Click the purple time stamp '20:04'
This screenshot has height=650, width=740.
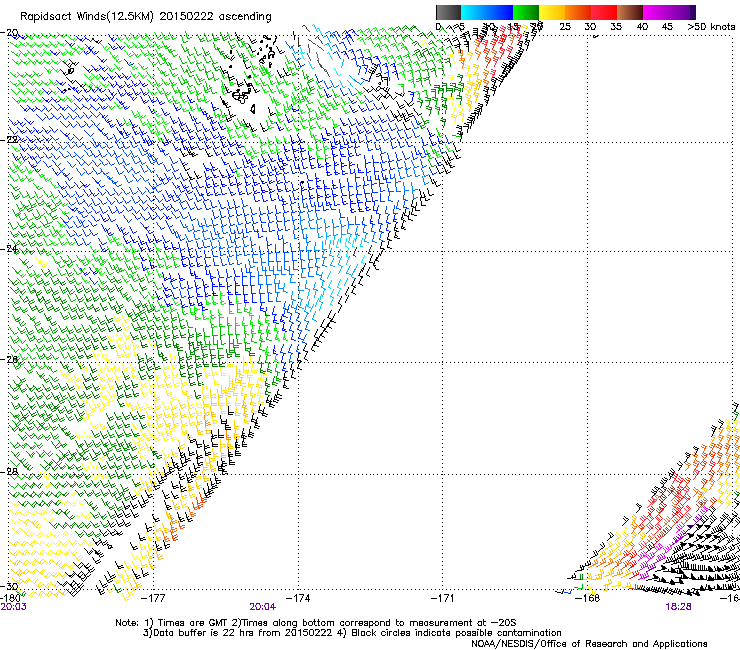263,607
